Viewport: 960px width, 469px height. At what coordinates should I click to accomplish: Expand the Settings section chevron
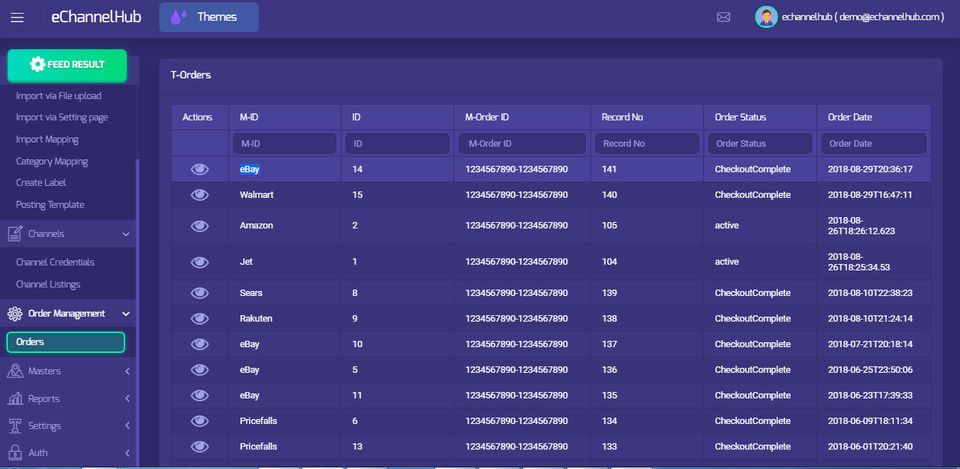click(127, 426)
